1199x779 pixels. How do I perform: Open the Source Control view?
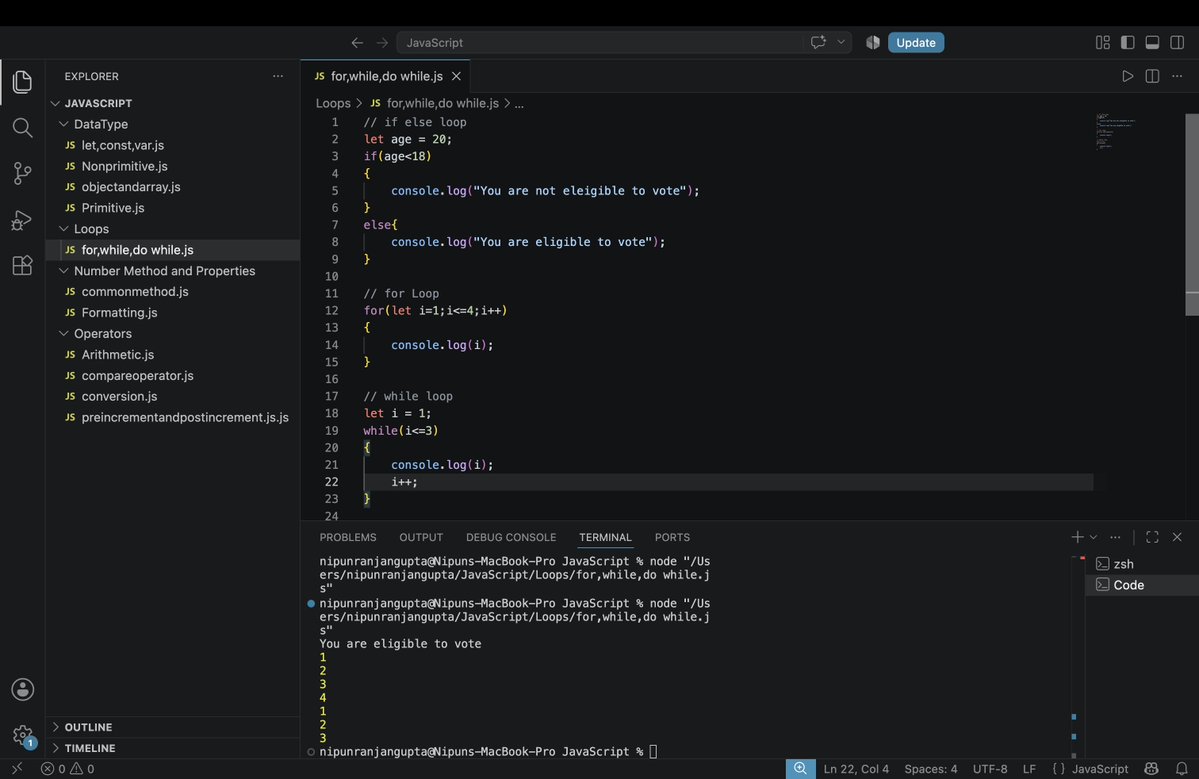pyautogui.click(x=22, y=174)
